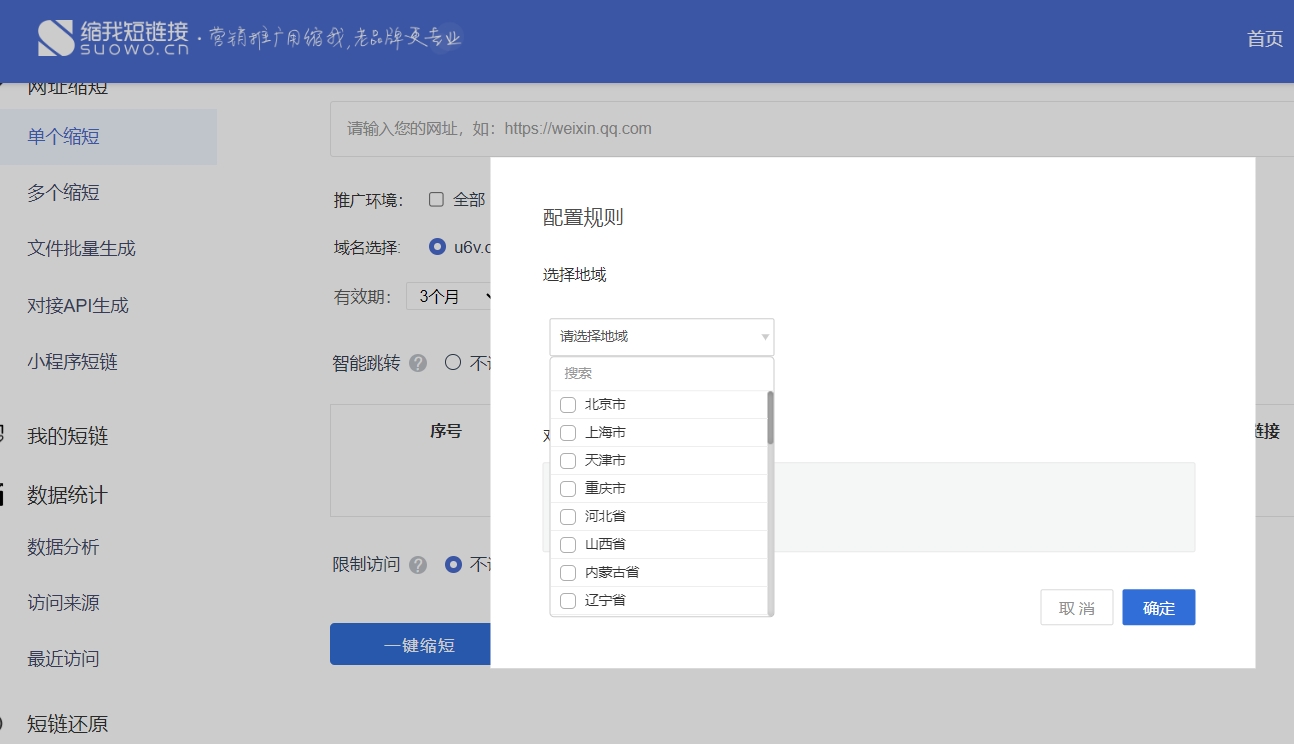The image size is (1294, 744).
Task: Click the help icon beside 智能跳转
Action: pos(418,363)
